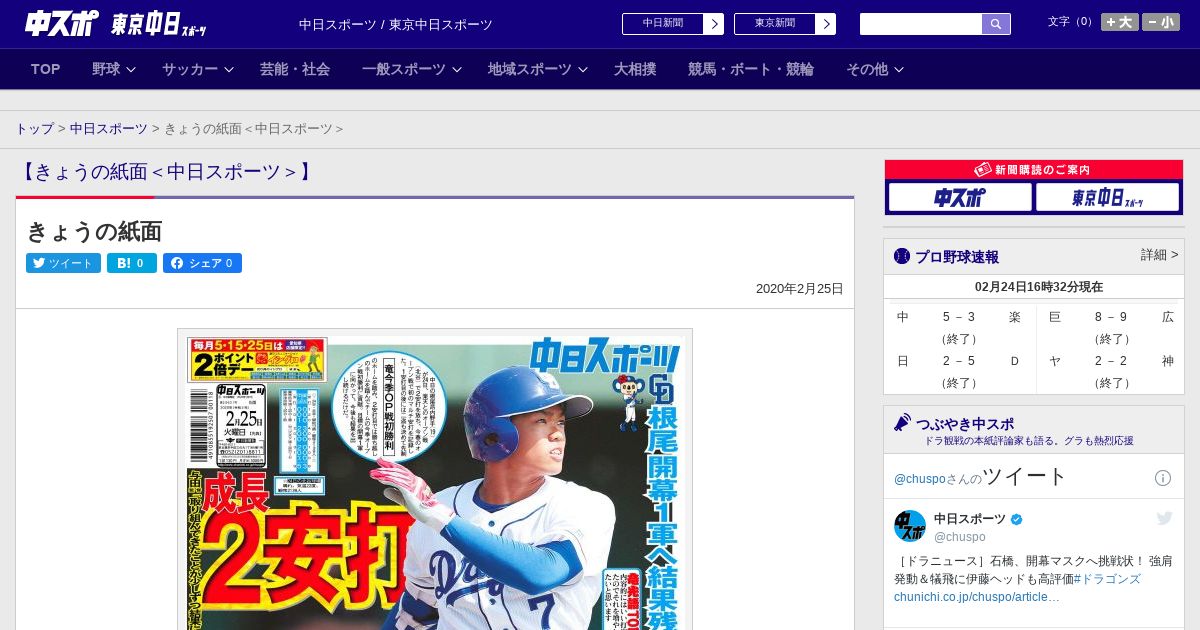
Task: Click the つぶやき中スポ megaphone icon
Action: 903,423
